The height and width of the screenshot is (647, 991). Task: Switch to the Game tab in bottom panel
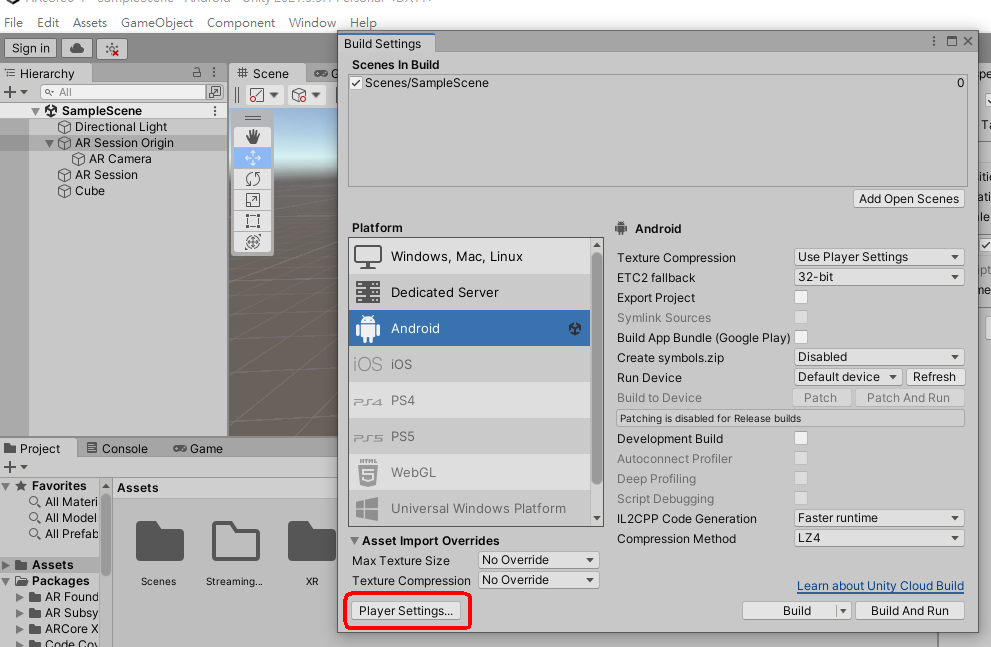[198, 449]
